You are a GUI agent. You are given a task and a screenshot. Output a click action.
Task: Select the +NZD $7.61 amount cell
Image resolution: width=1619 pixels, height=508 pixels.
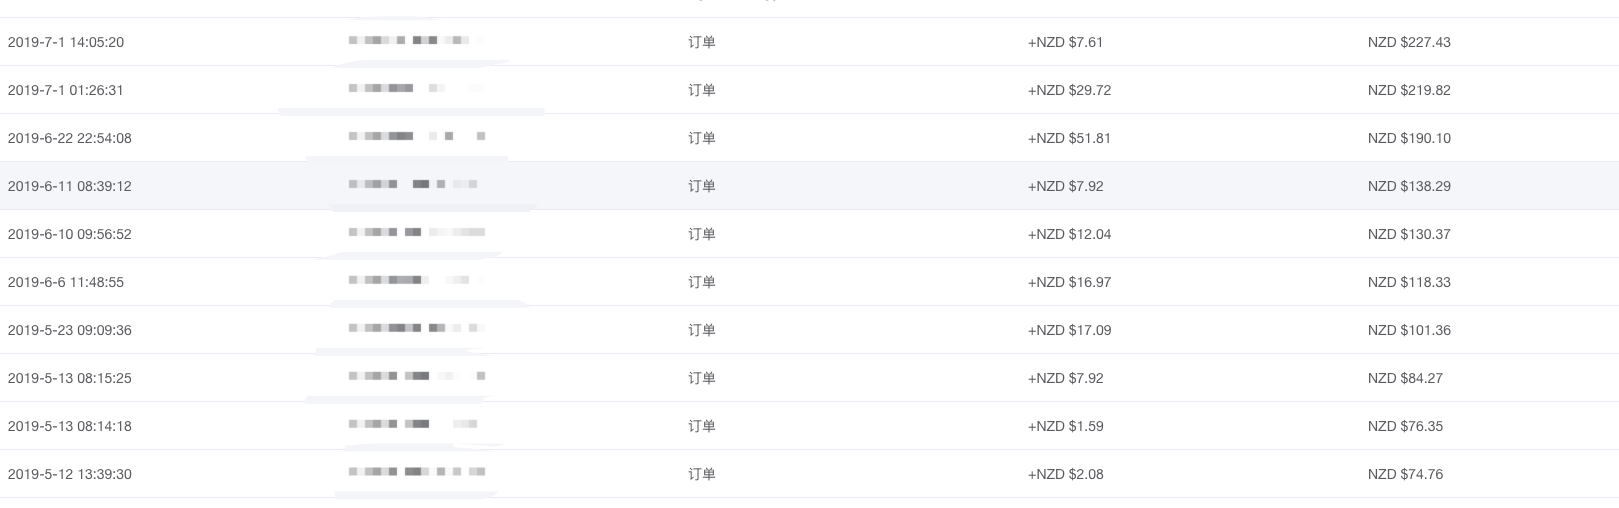coord(1065,42)
